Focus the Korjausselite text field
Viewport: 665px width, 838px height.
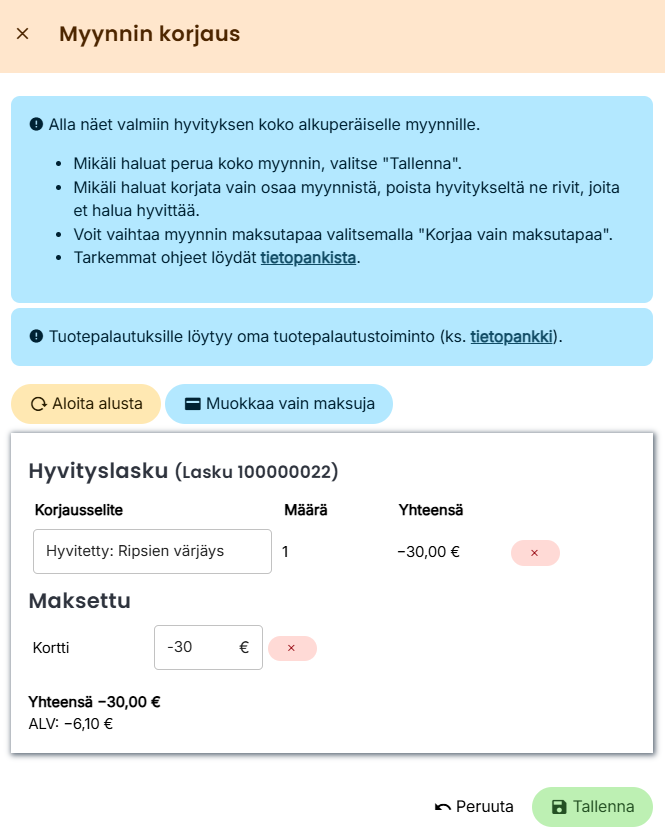coord(152,551)
